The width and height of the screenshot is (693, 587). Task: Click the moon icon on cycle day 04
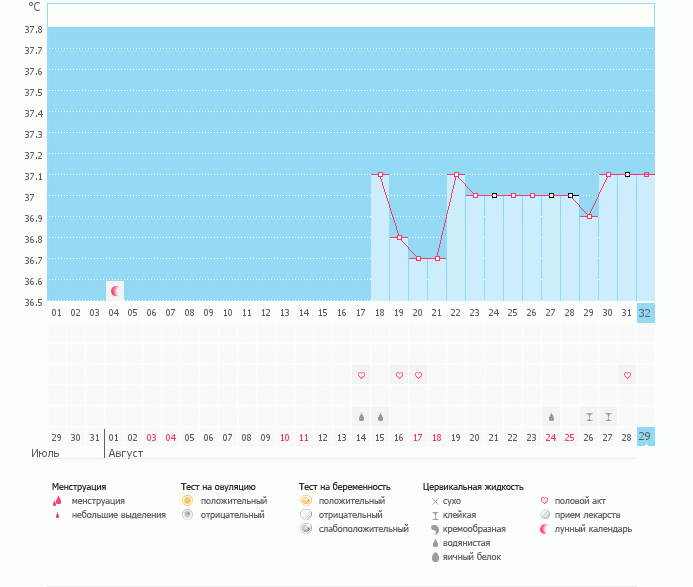pyautogui.click(x=115, y=291)
